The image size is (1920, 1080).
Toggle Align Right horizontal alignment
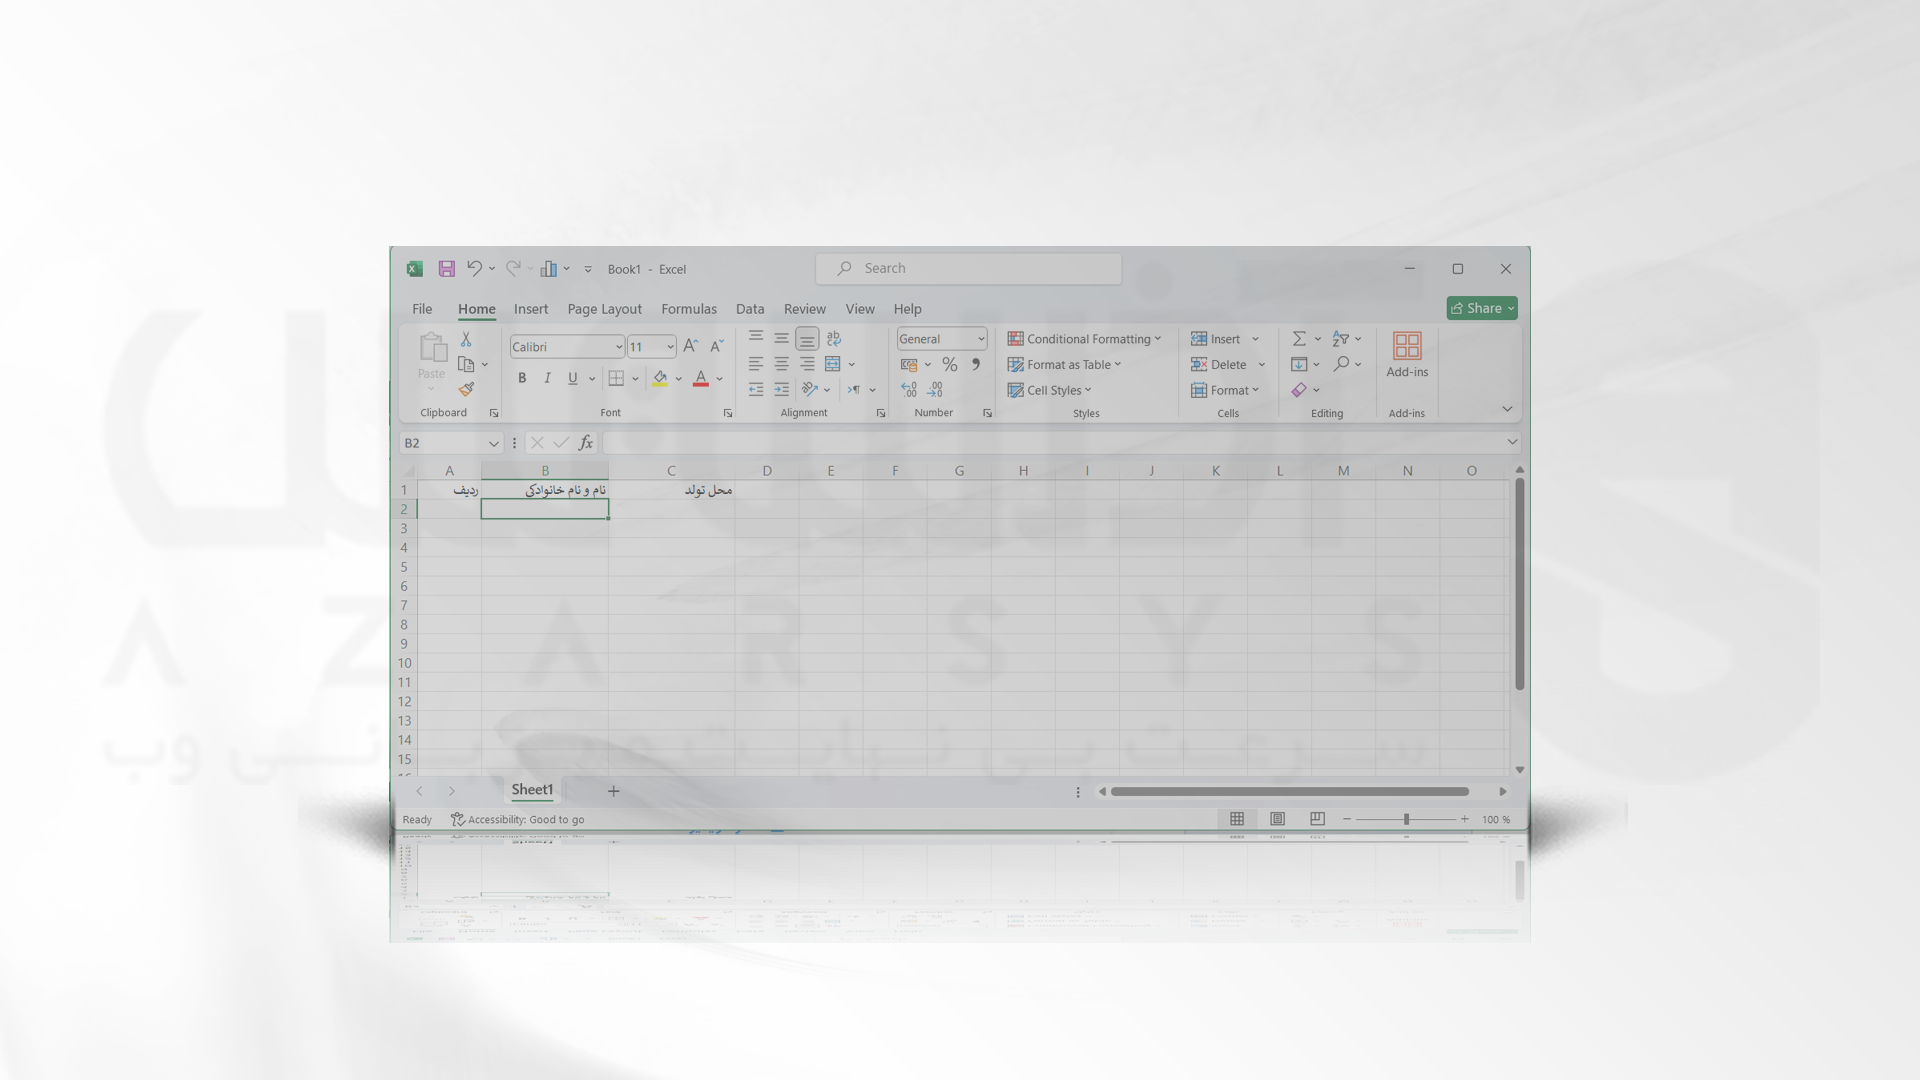pyautogui.click(x=807, y=364)
